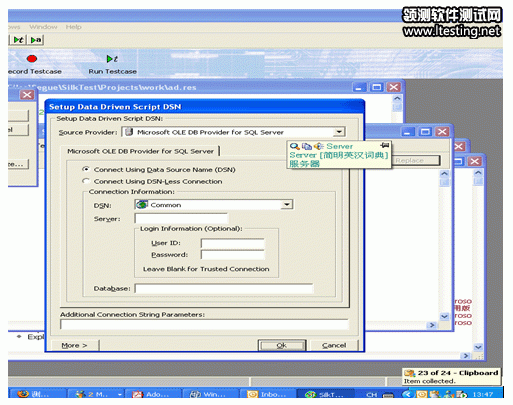The width and height of the screenshot is (513, 405).
Task: Open the Window menu
Action: (x=43, y=27)
